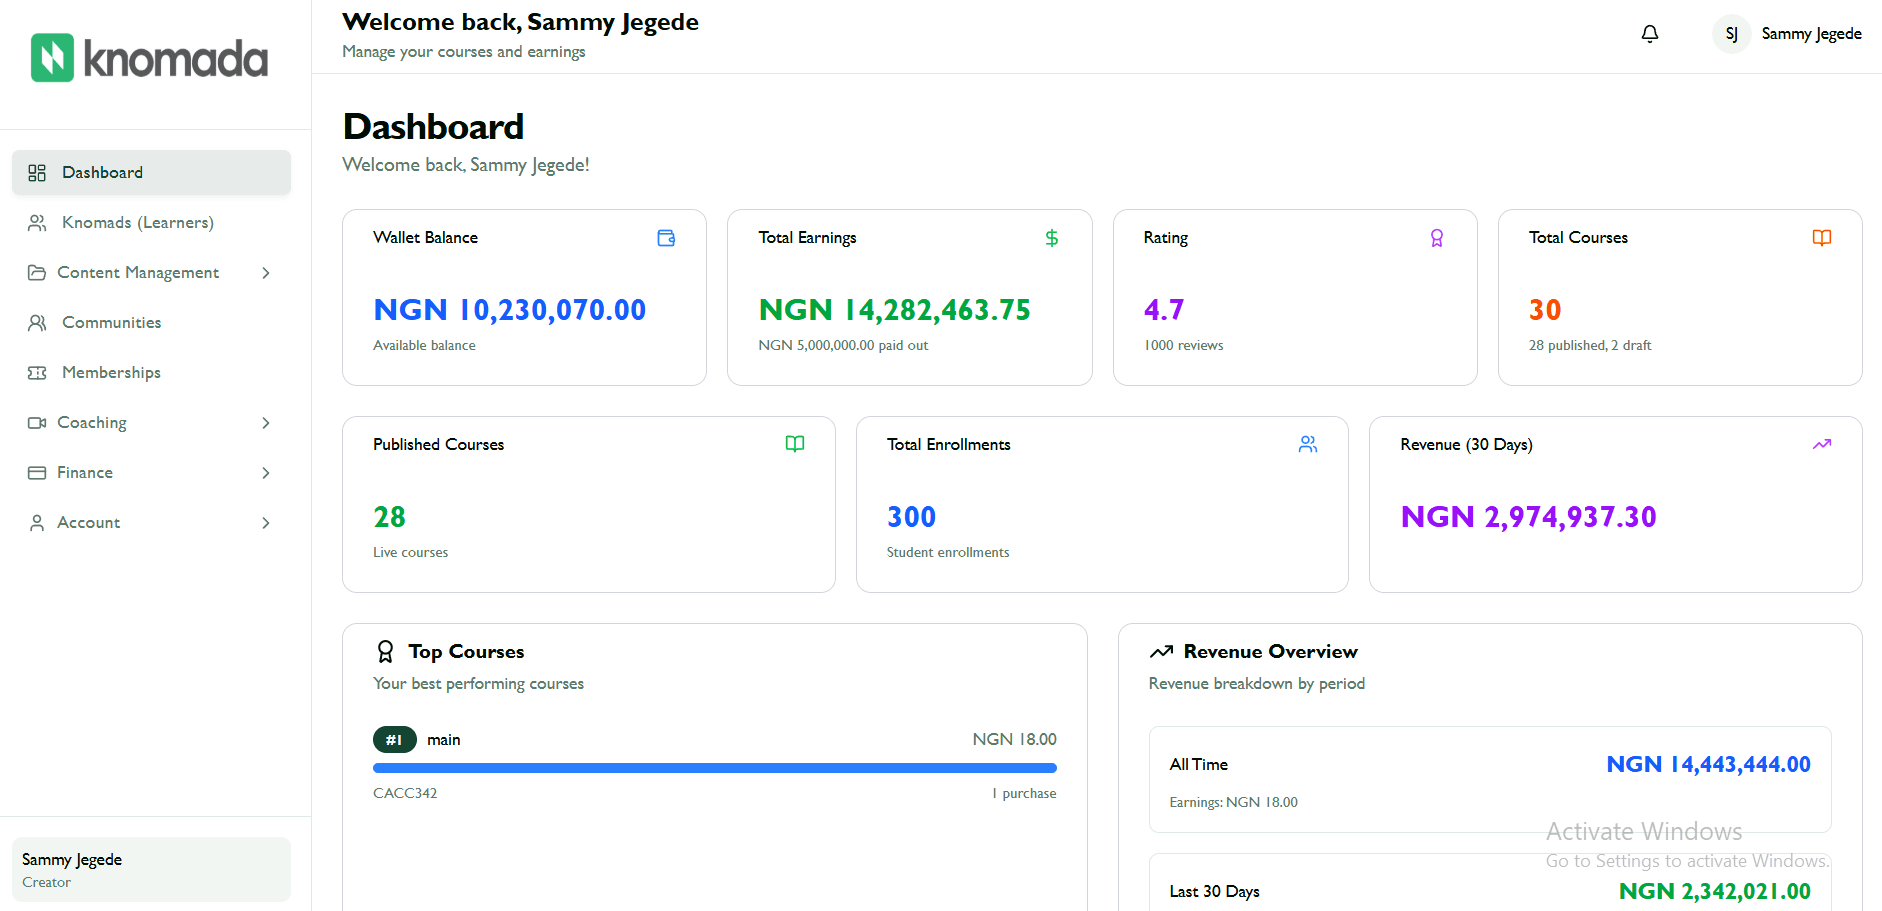This screenshot has width=1882, height=911.
Task: Click the book icon on Total Courses card
Action: (x=1821, y=238)
